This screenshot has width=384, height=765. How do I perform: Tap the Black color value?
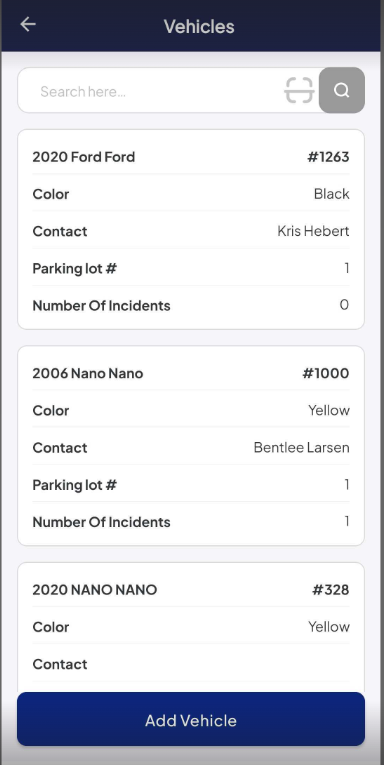pos(332,194)
